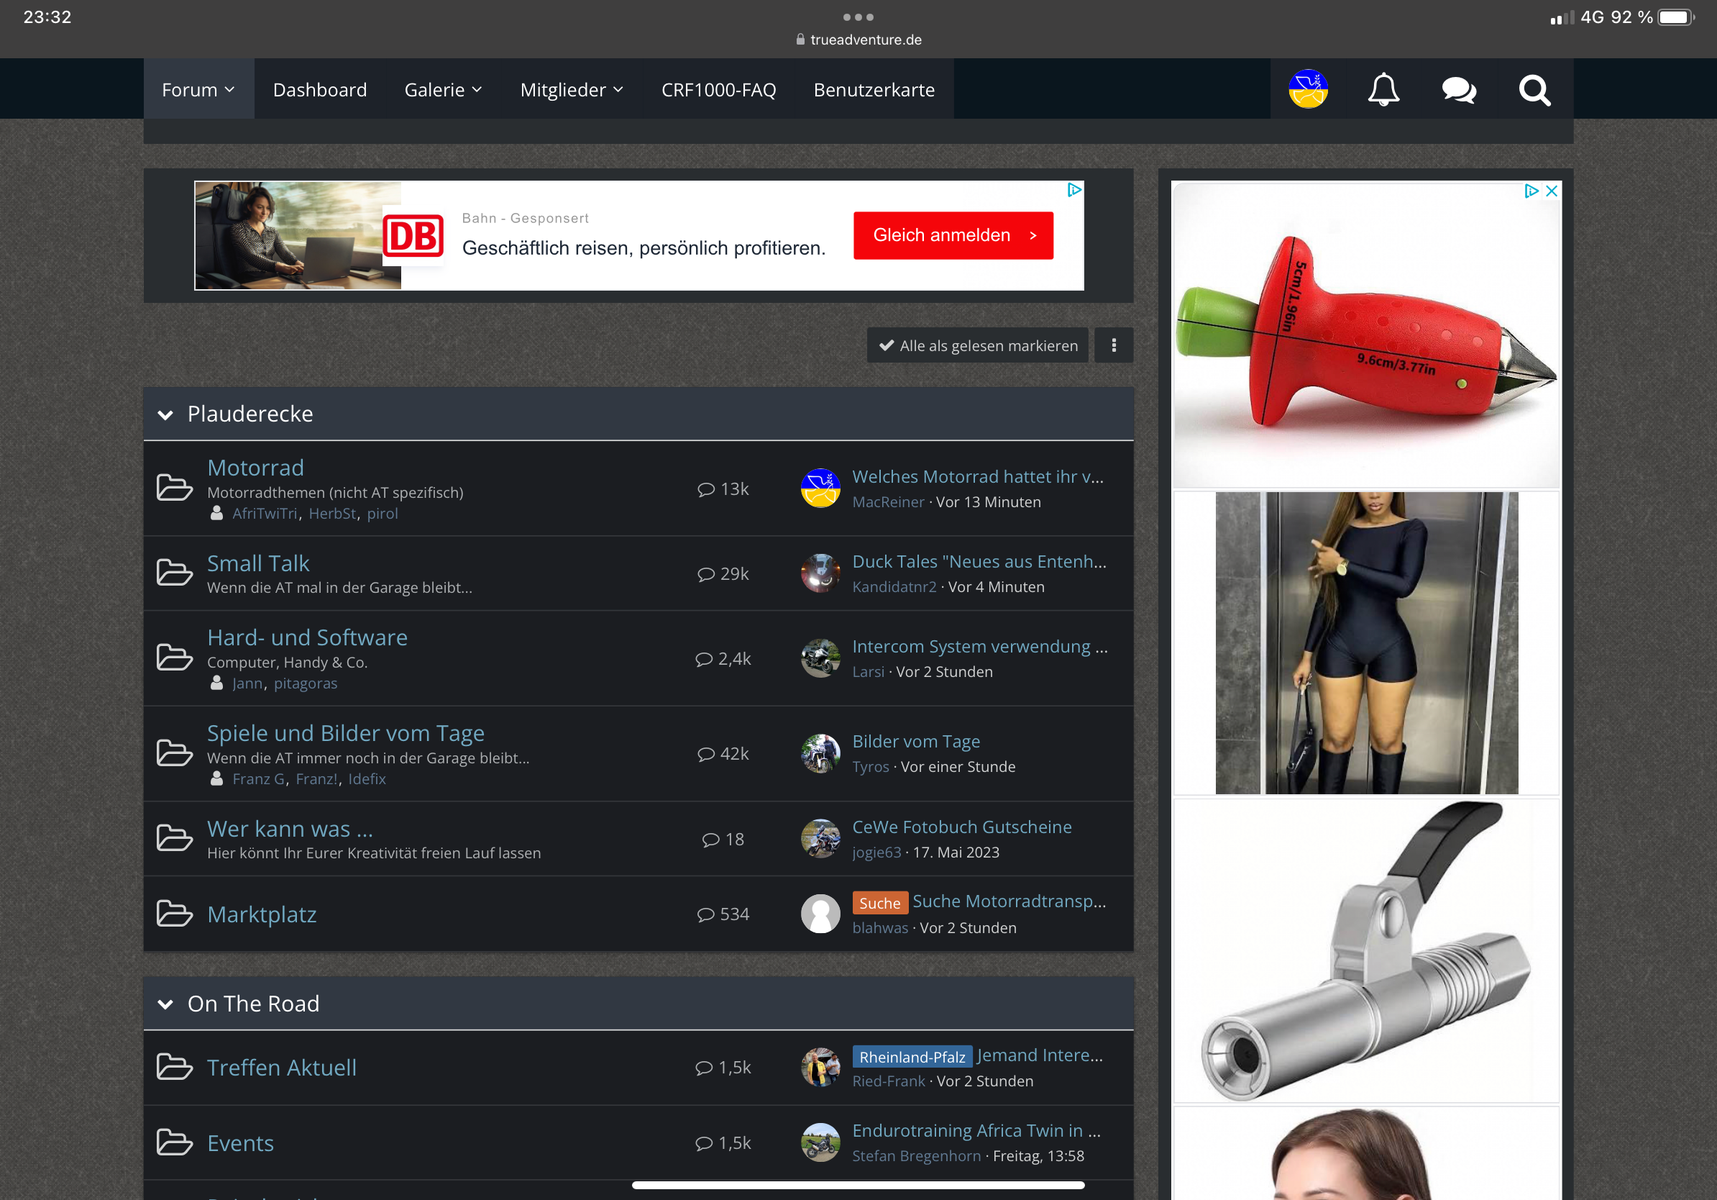Open the notifications bell icon

point(1383,90)
